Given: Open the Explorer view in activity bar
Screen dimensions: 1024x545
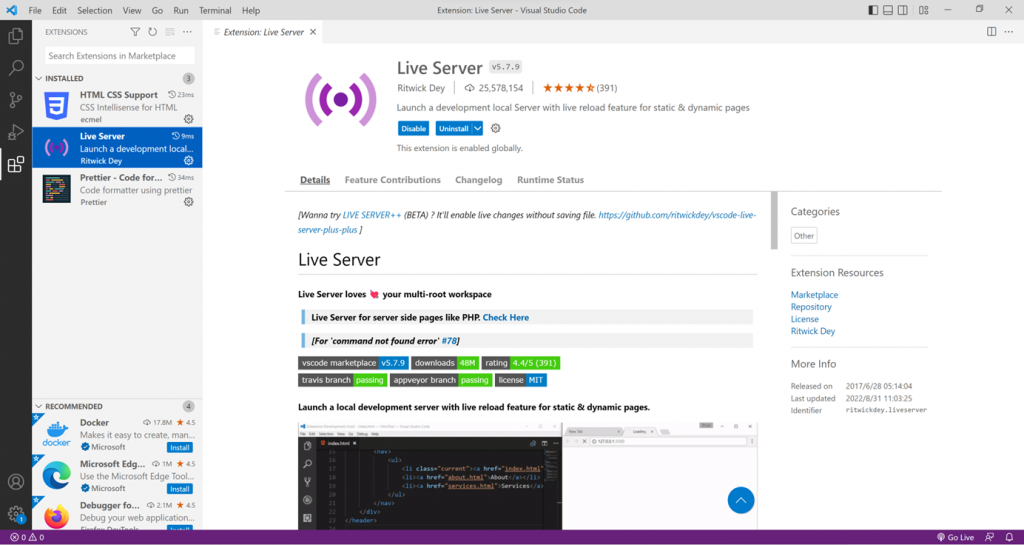Looking at the screenshot, I should (x=16, y=36).
